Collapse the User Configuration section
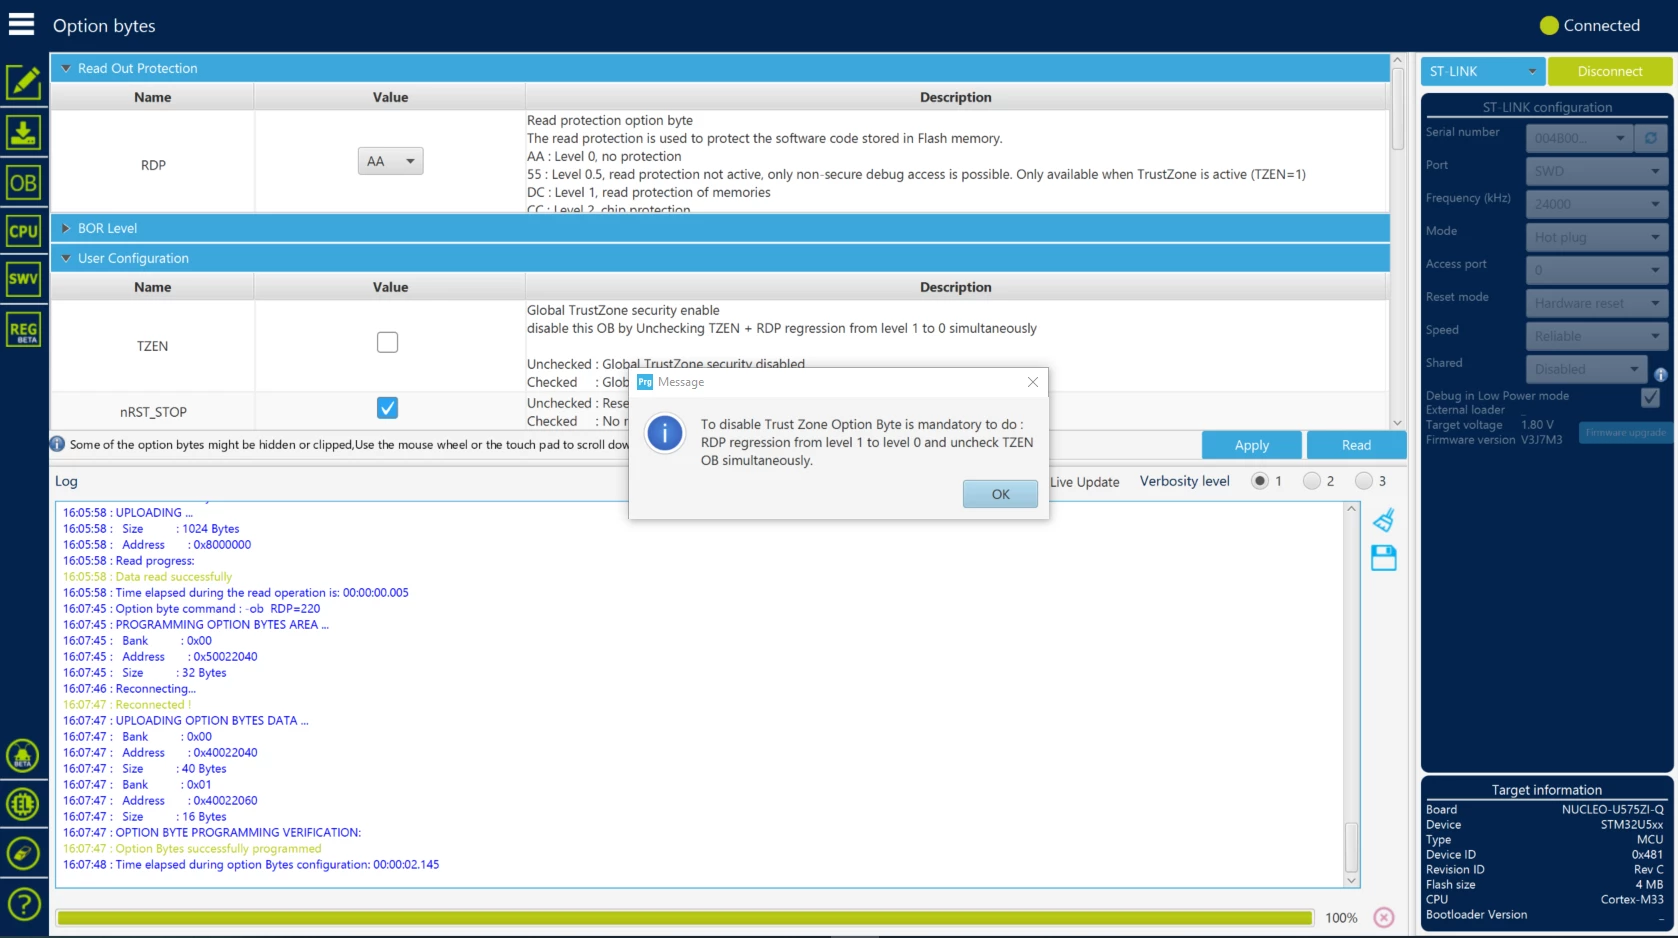 tap(66, 258)
